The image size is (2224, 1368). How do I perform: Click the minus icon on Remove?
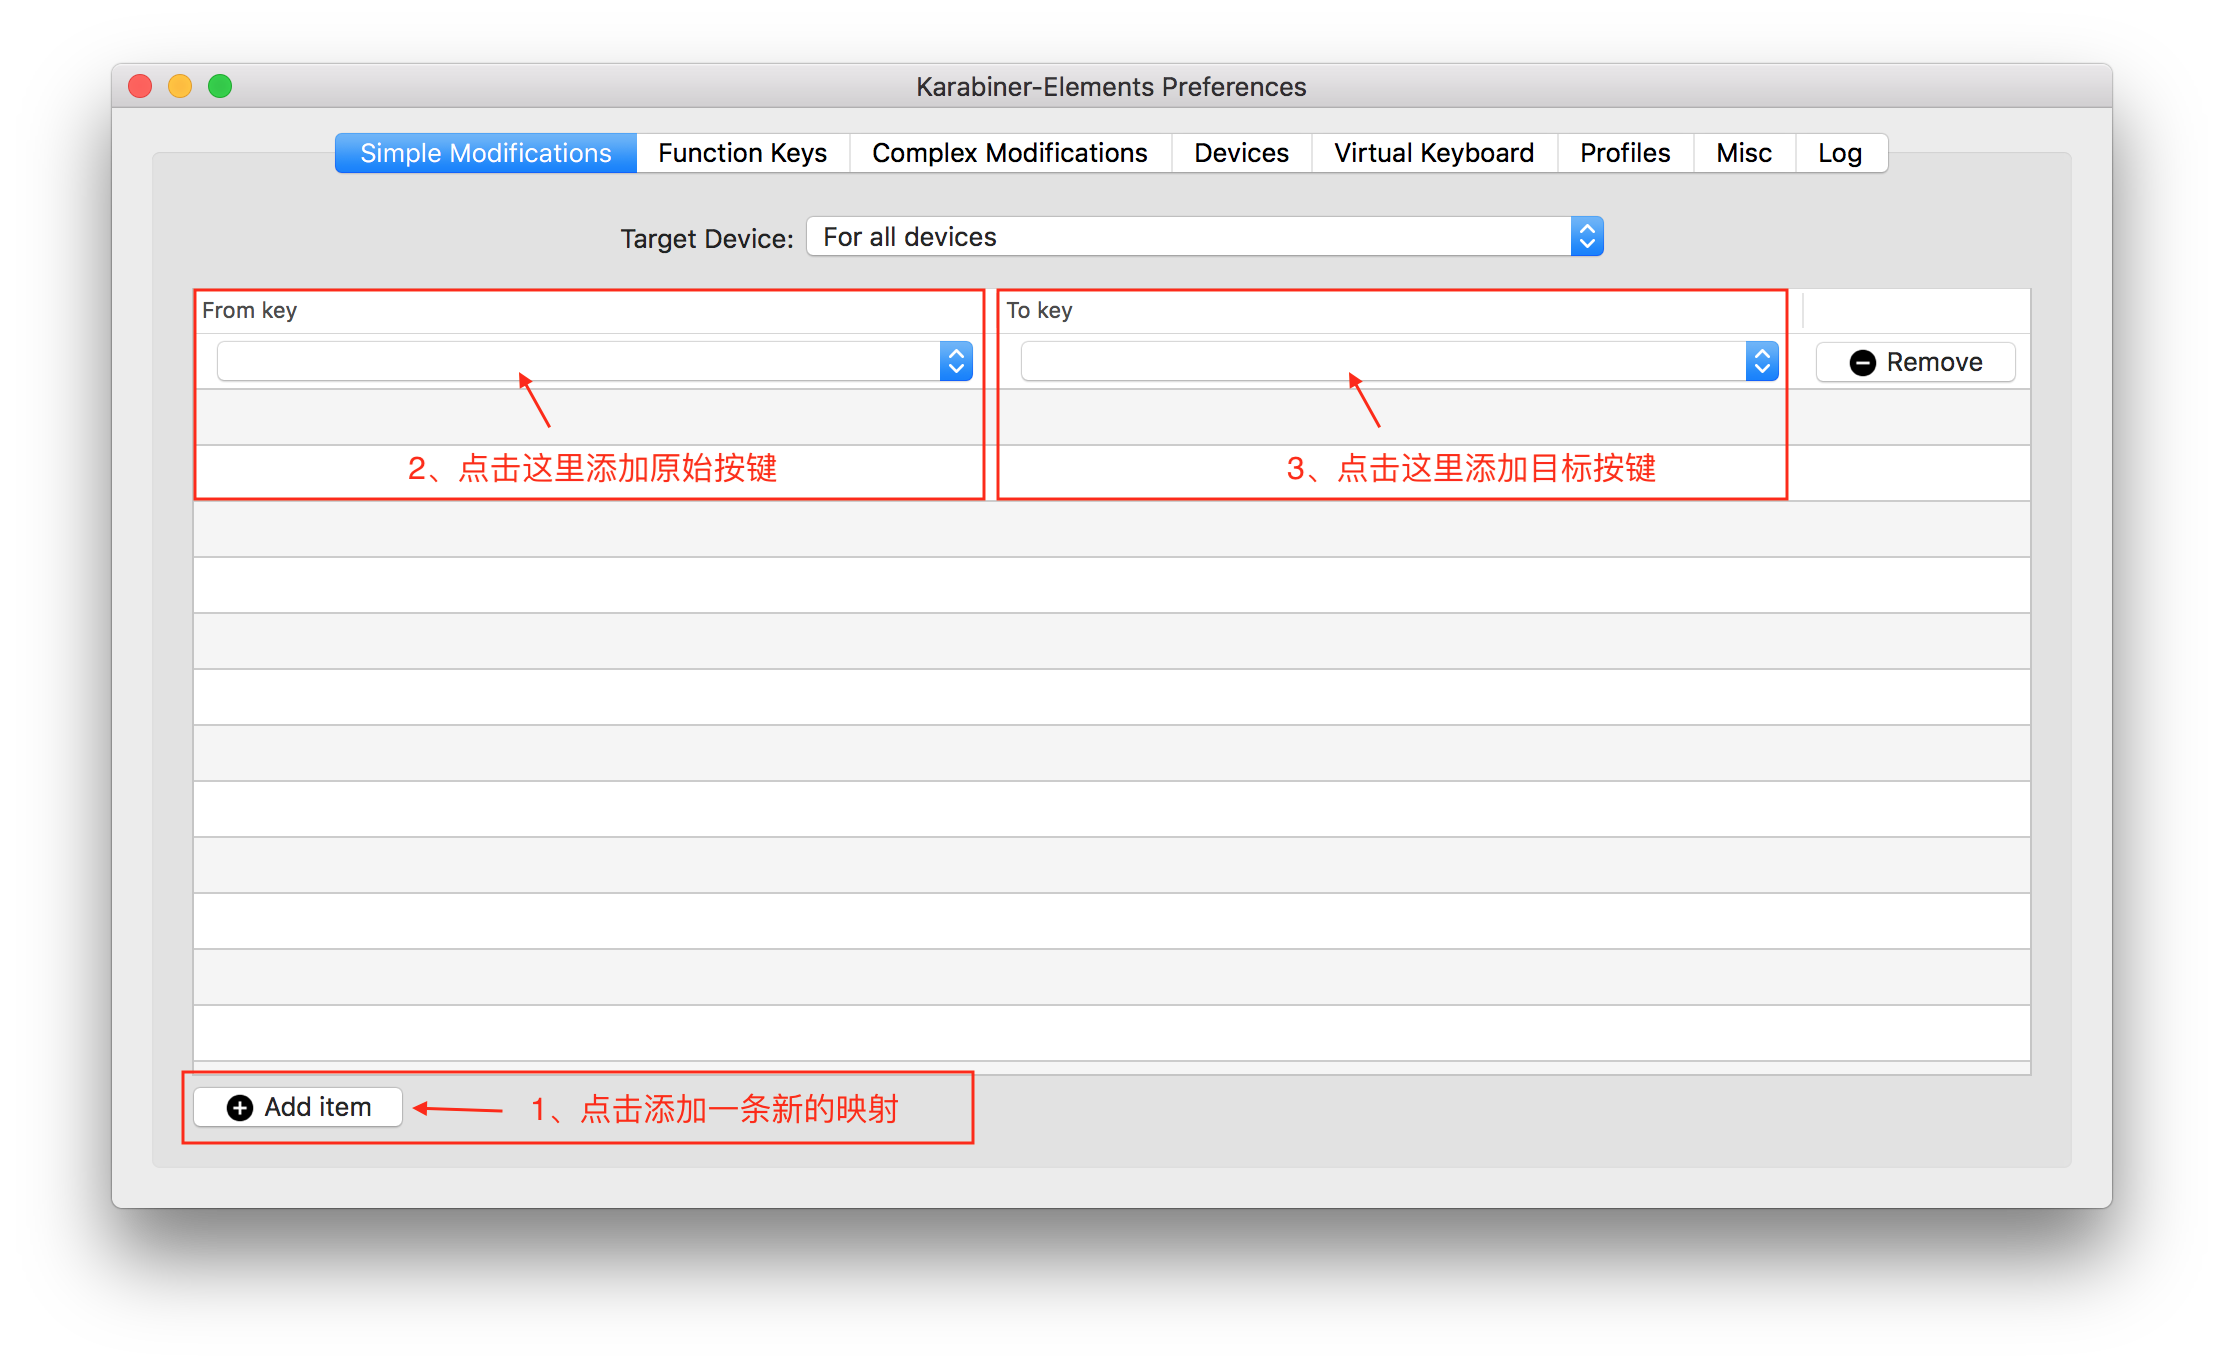pos(1862,363)
